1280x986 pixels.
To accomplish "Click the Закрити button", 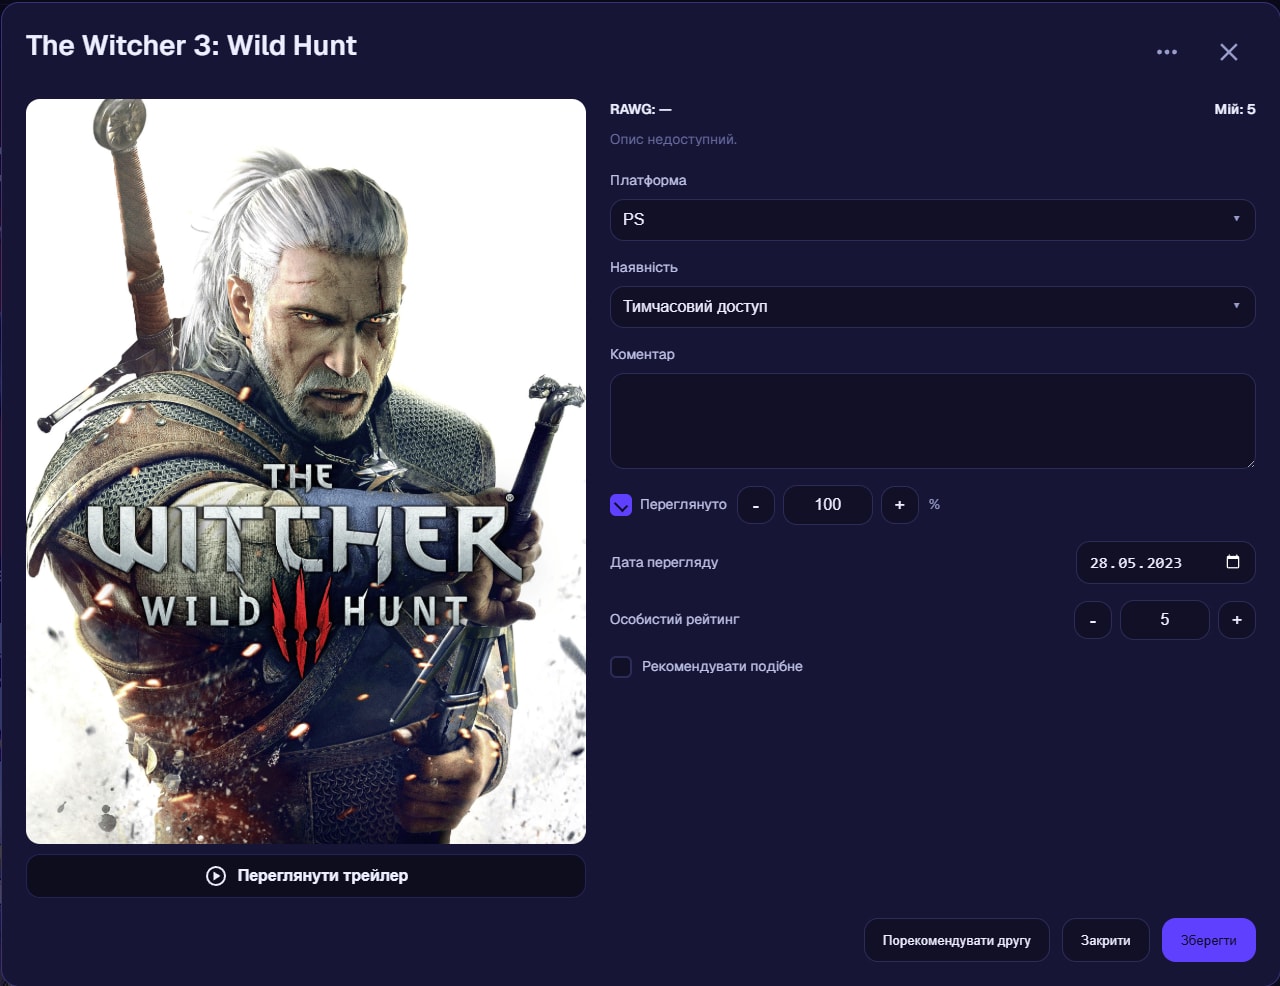I will pyautogui.click(x=1106, y=940).
